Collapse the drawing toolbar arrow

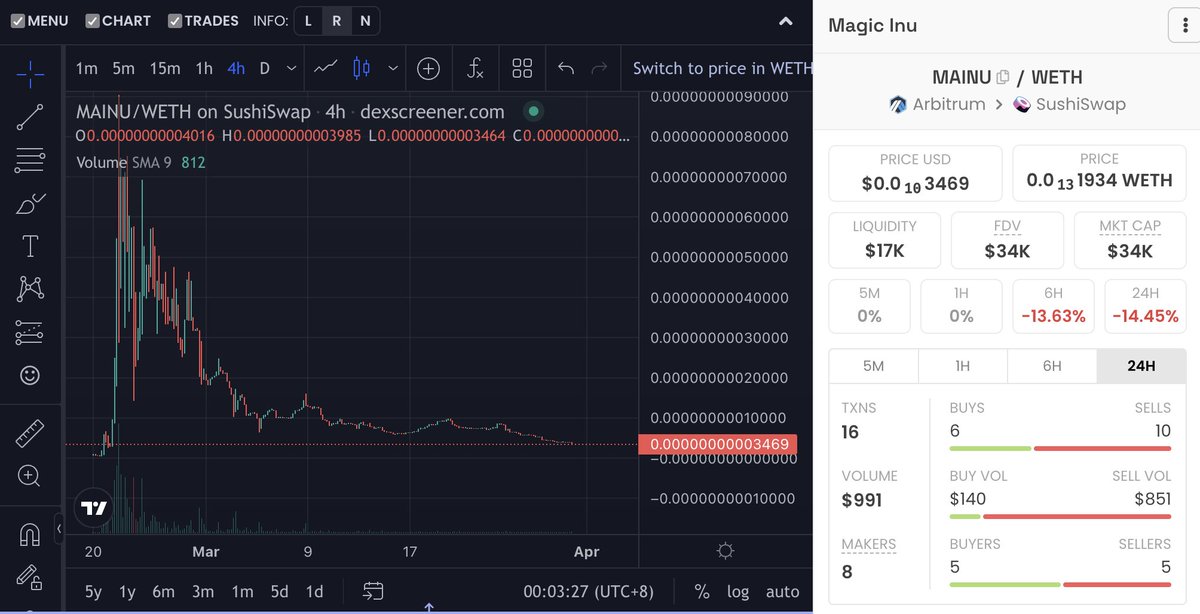click(59, 527)
